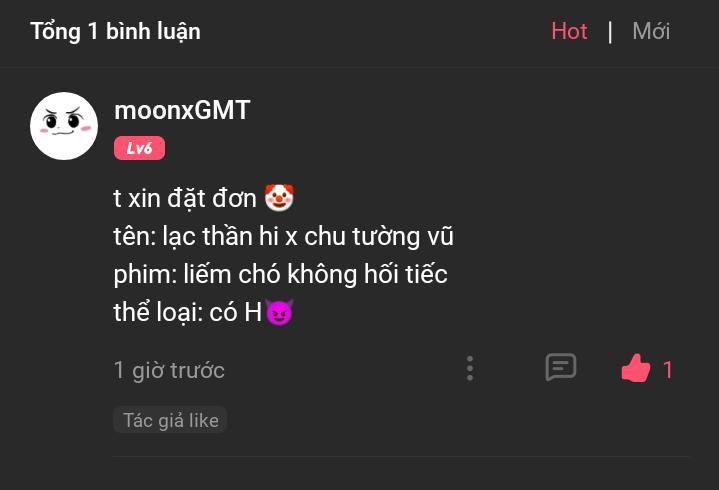The height and width of the screenshot is (490, 719).
Task: Click the separator line below the comment
Action: (x=400, y=457)
